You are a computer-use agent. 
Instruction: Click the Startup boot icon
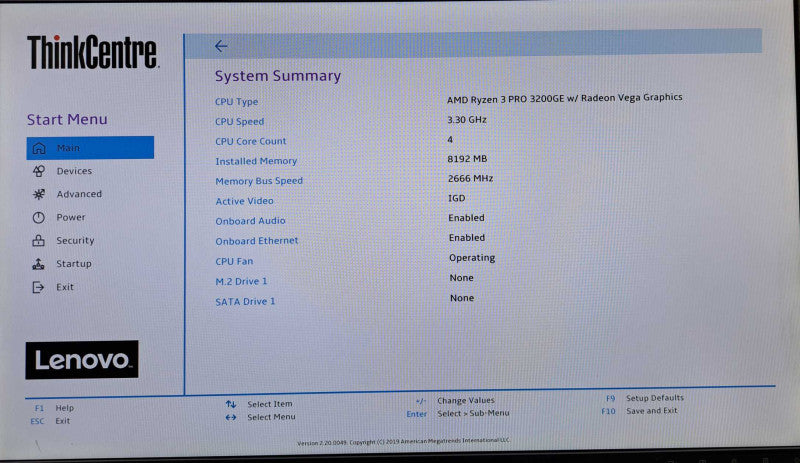click(x=39, y=264)
